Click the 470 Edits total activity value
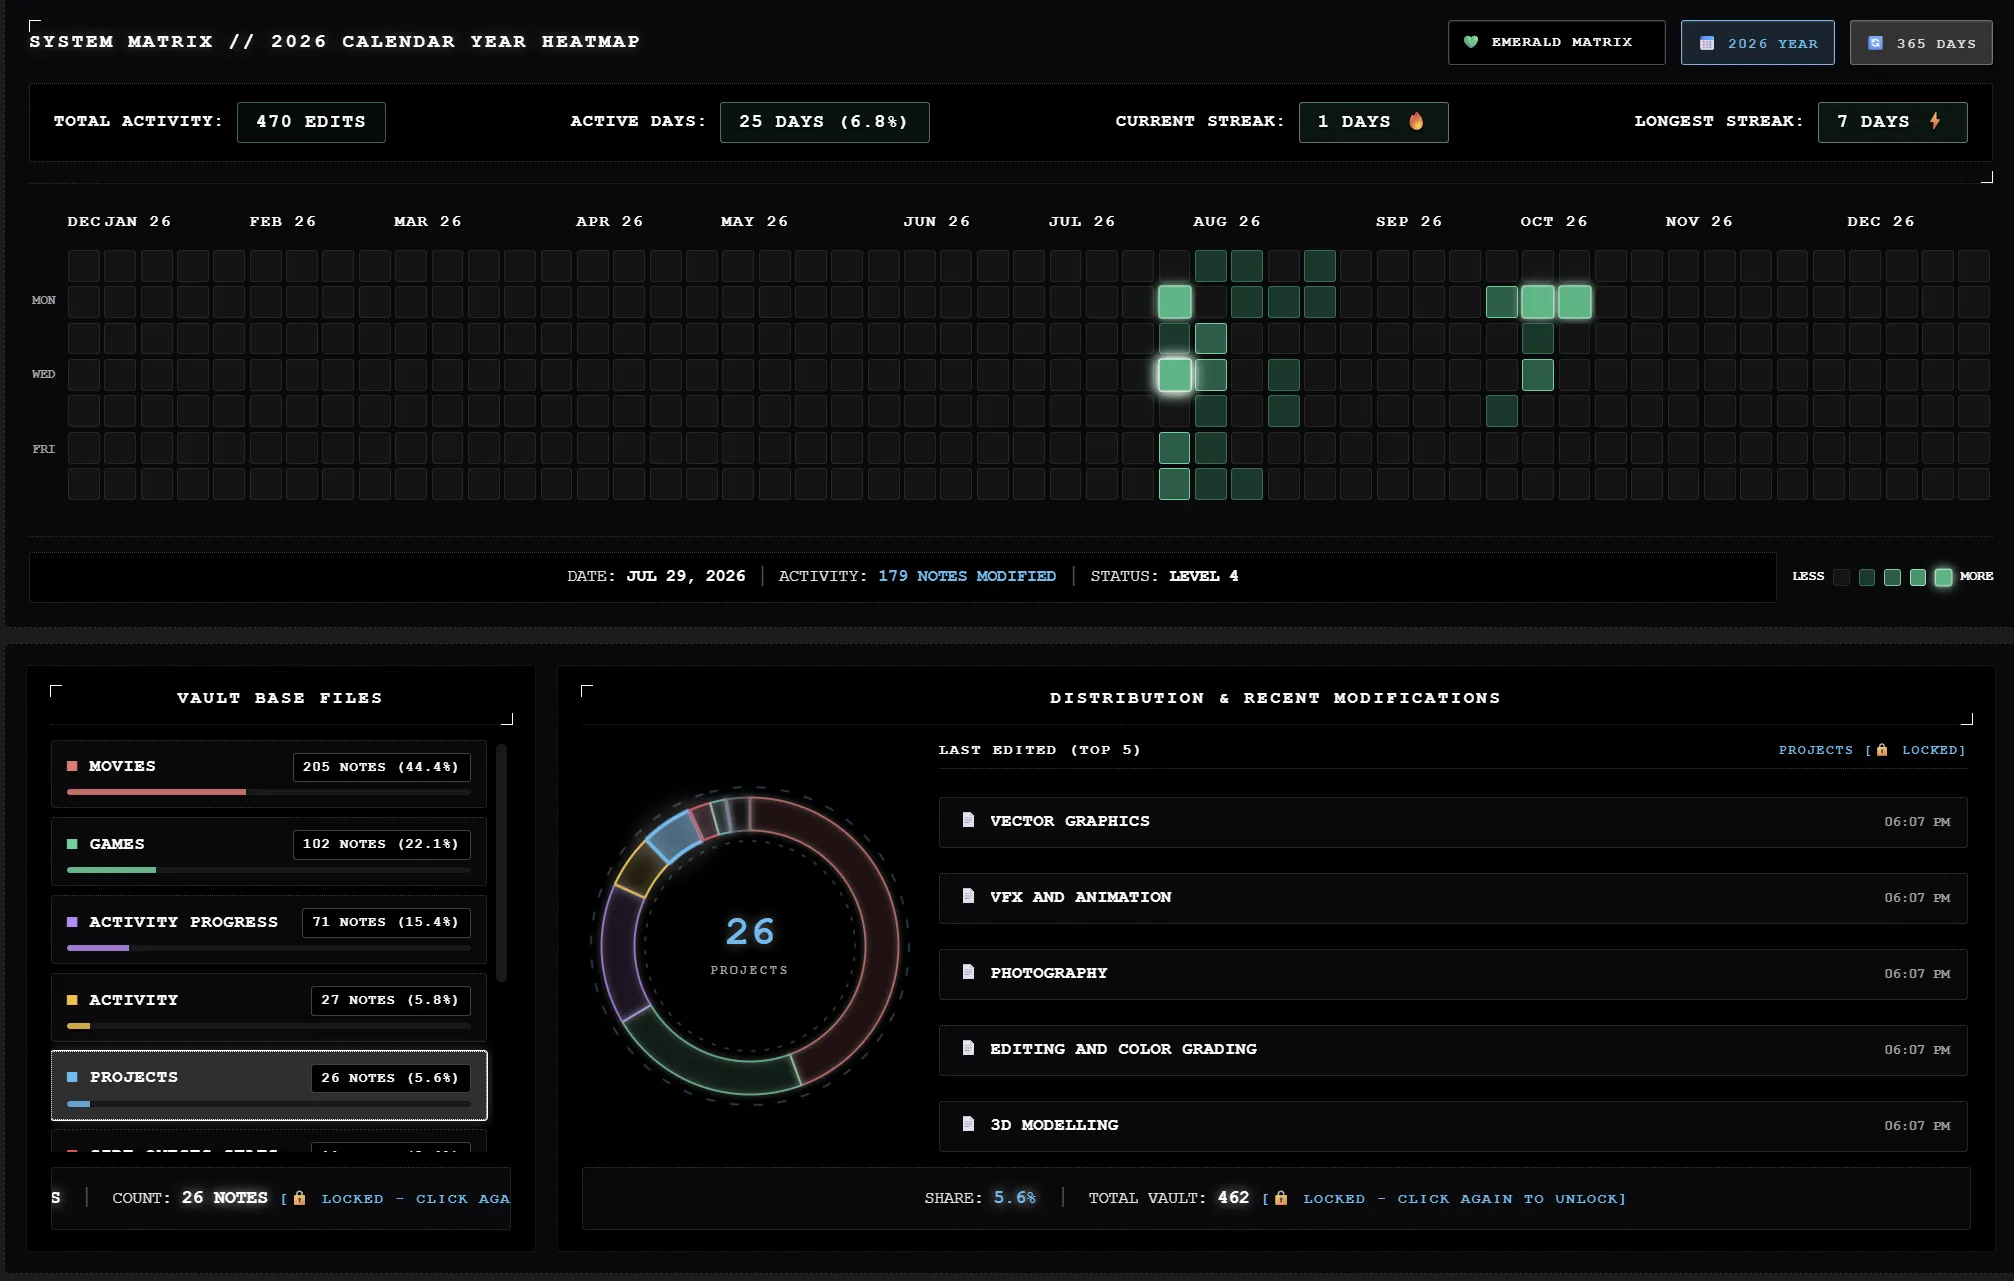Screen dimensions: 2014x1281 [311, 122]
